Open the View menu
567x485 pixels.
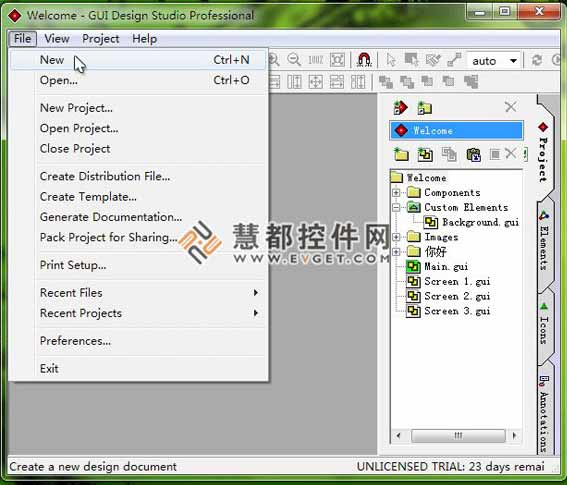pyautogui.click(x=57, y=38)
